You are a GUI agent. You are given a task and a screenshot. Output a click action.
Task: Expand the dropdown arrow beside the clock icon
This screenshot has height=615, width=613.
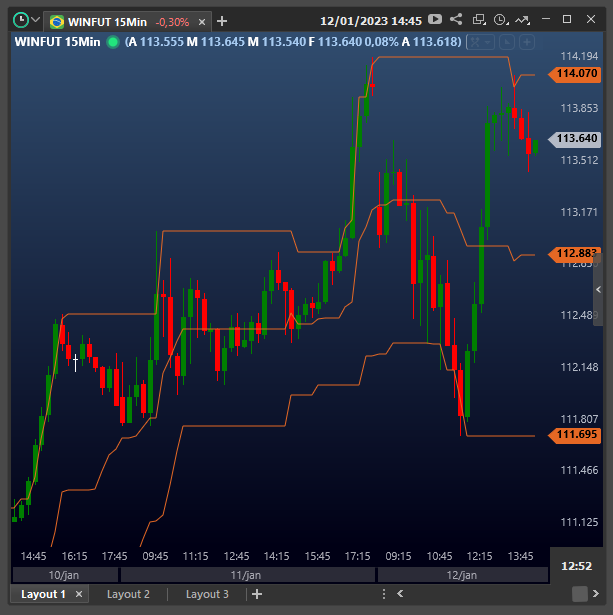click(36, 20)
